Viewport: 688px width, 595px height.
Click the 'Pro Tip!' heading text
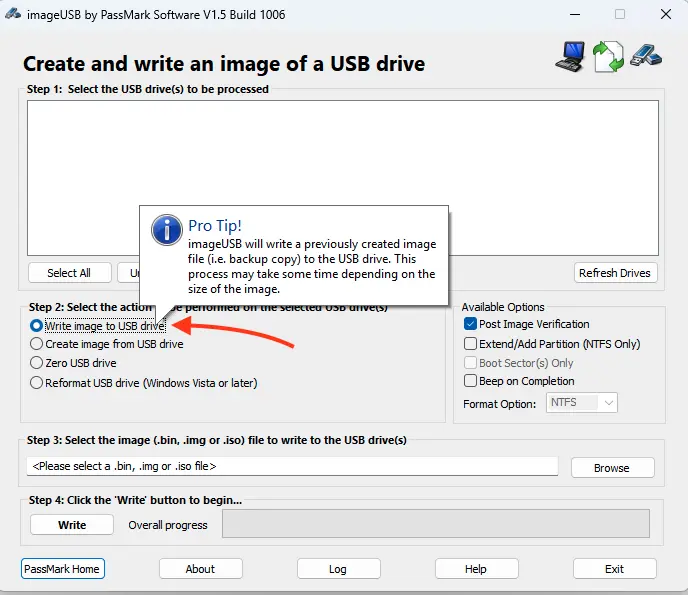point(215,226)
